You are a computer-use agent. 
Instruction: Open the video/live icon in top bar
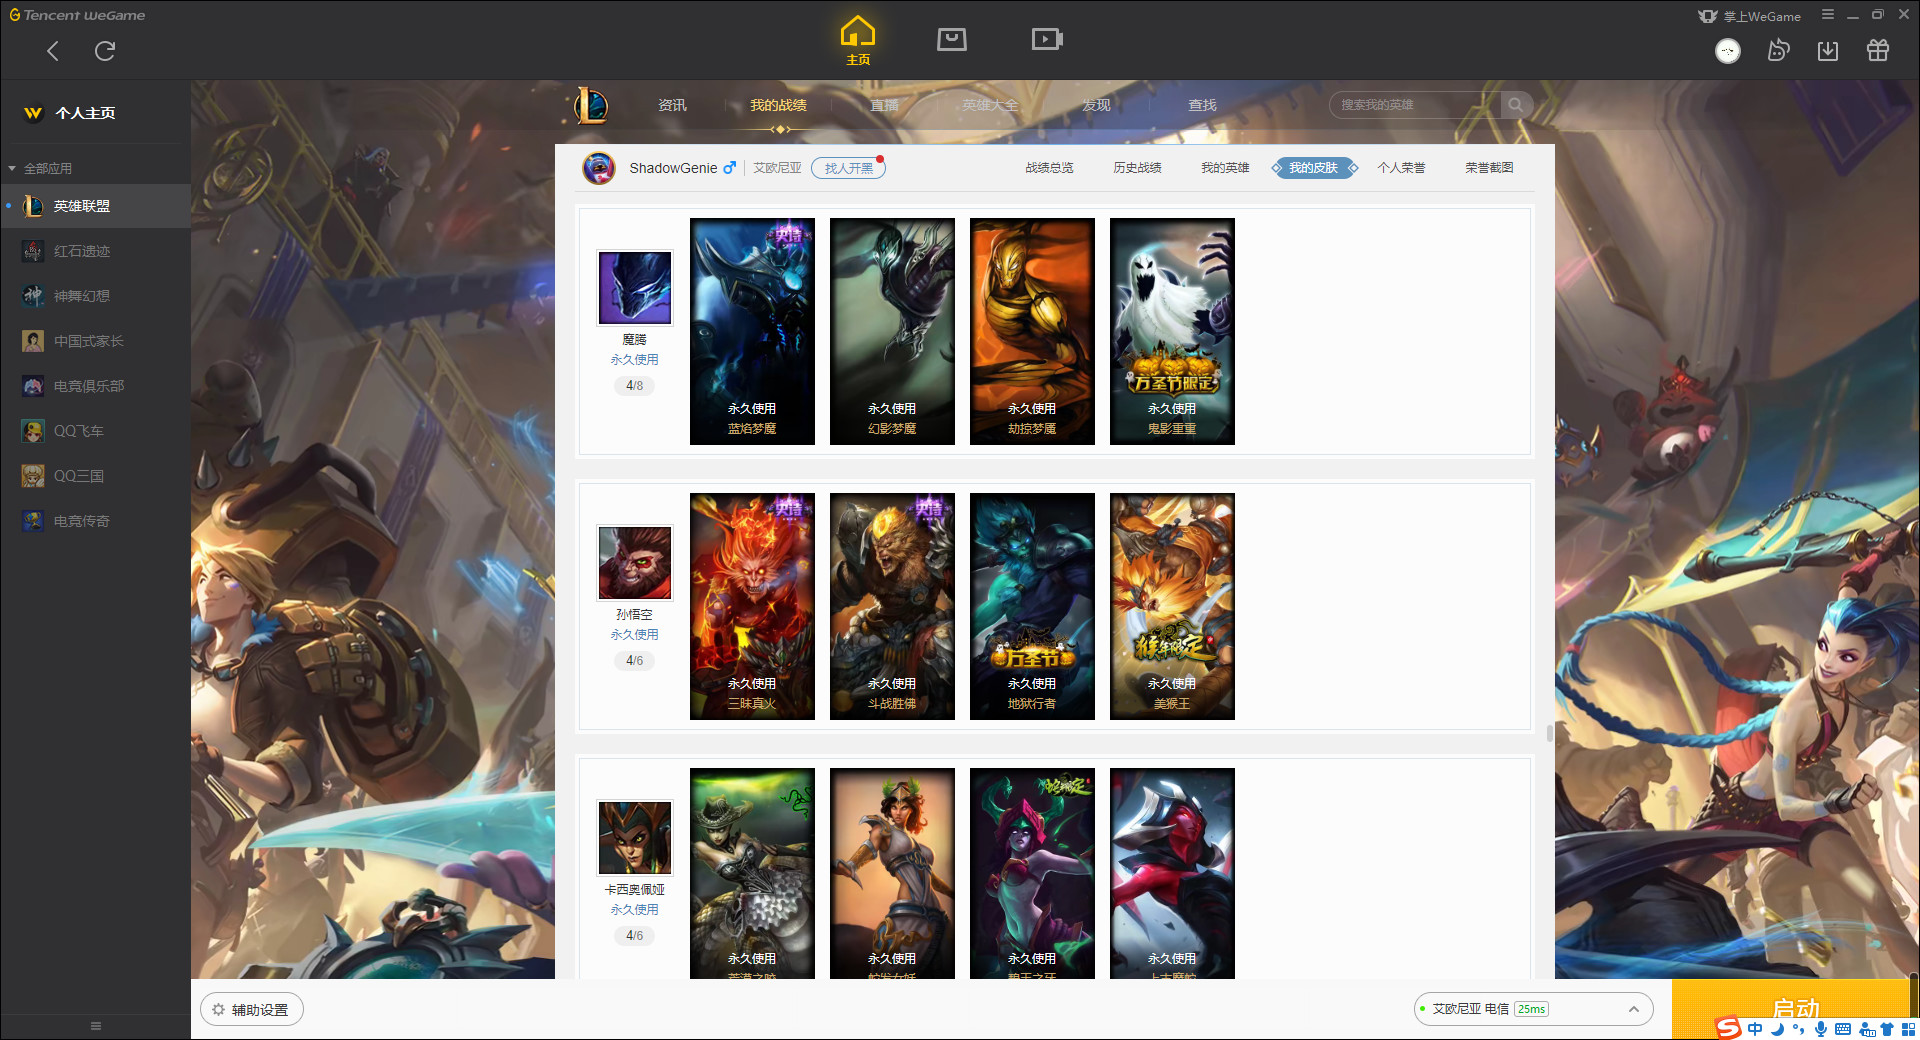pyautogui.click(x=1047, y=40)
